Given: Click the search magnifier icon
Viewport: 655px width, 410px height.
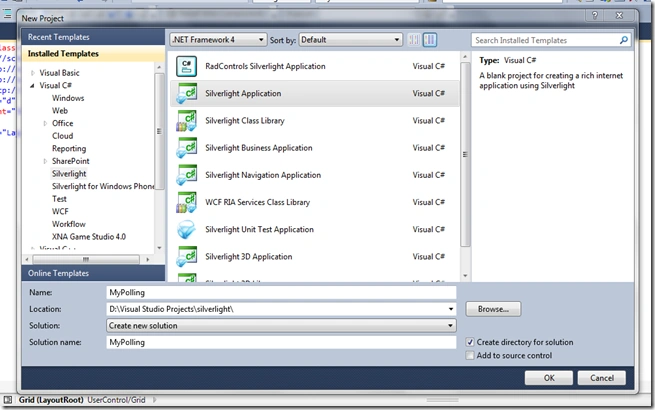Looking at the screenshot, I should tap(624, 40).
